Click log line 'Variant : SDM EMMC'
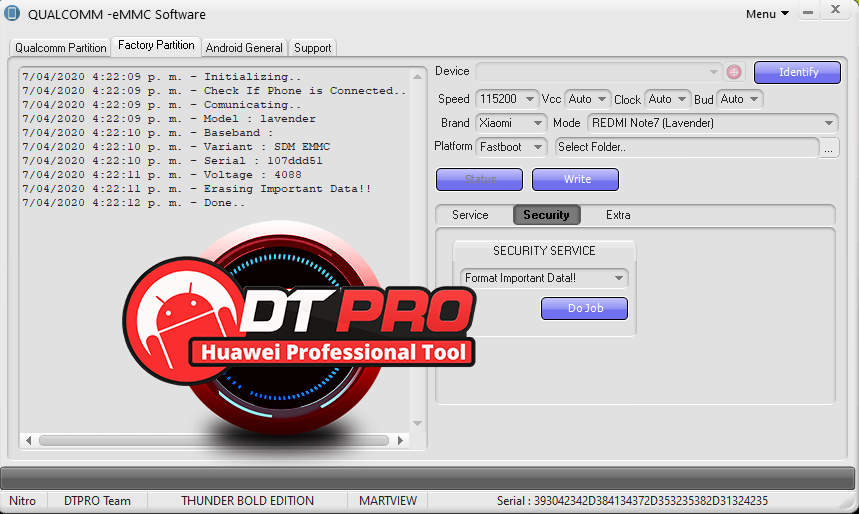Image resolution: width=859 pixels, height=514 pixels. (x=176, y=146)
